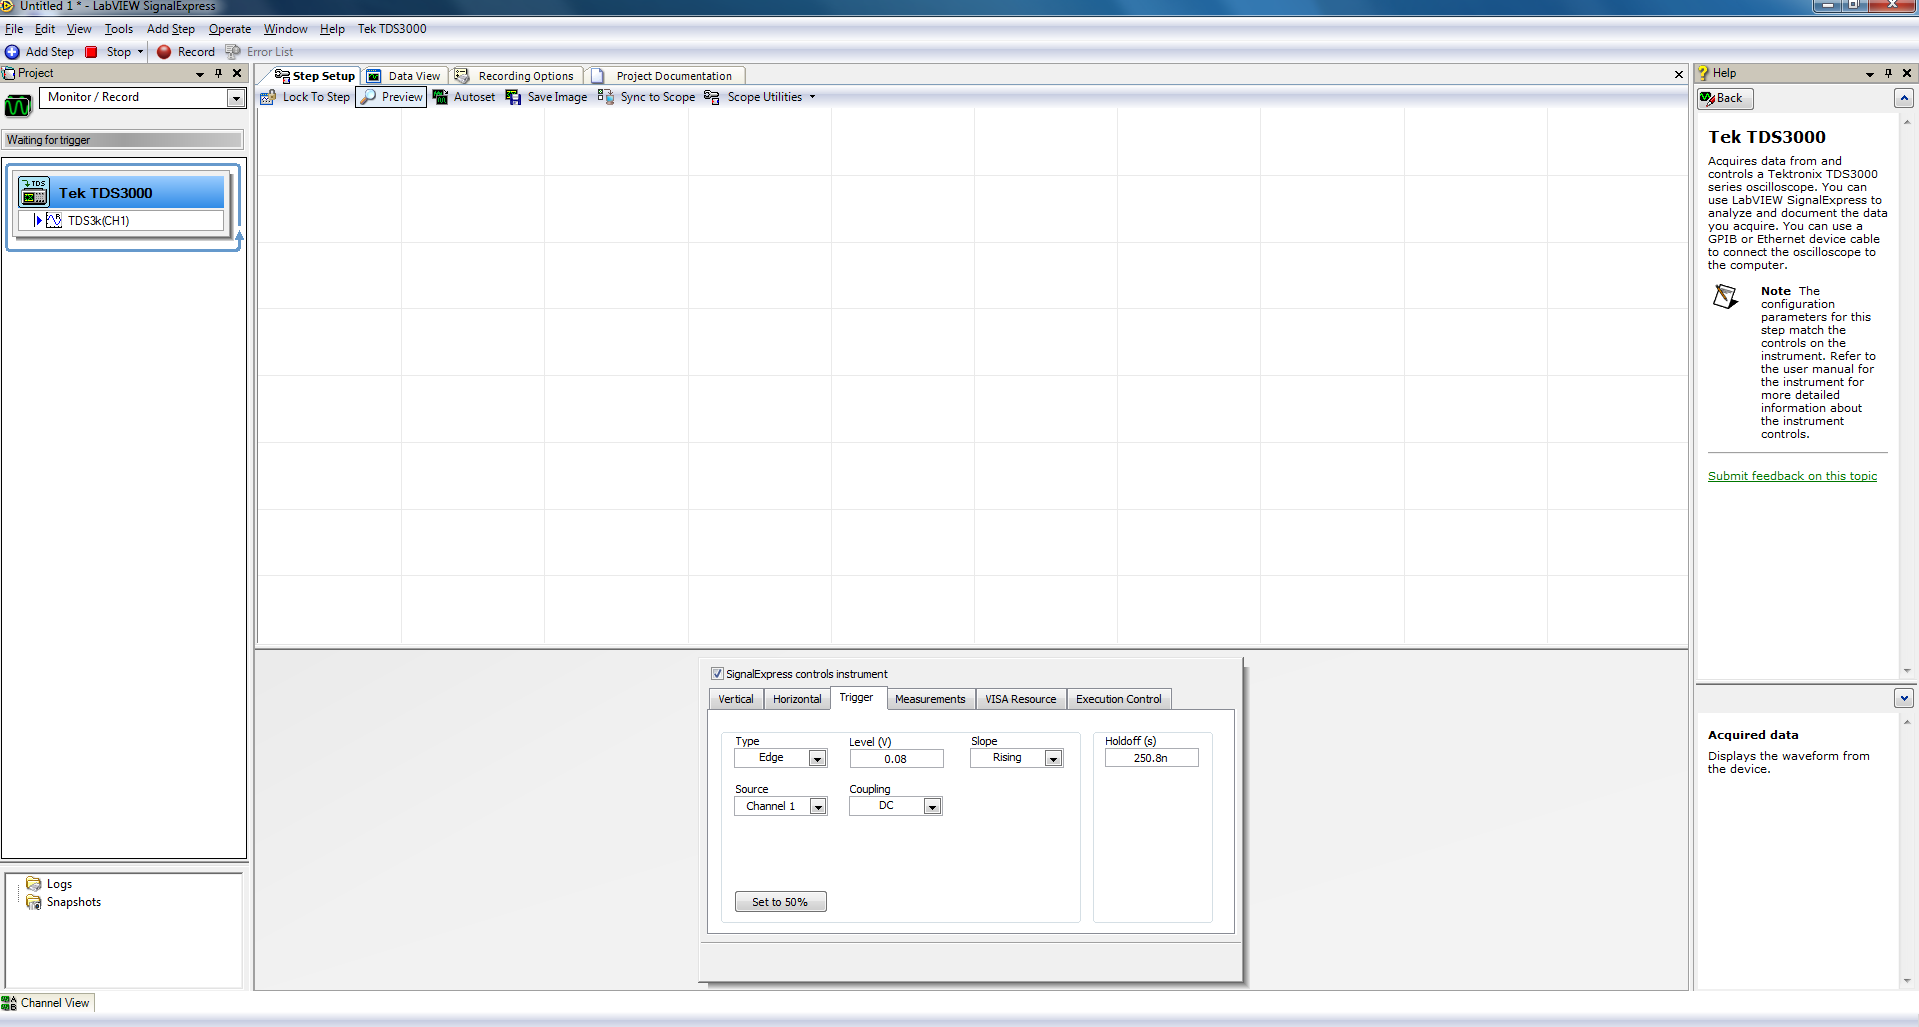Open the Monitor / Record mode dropdown
Viewport: 1919px width, 1027px height.
coord(236,98)
